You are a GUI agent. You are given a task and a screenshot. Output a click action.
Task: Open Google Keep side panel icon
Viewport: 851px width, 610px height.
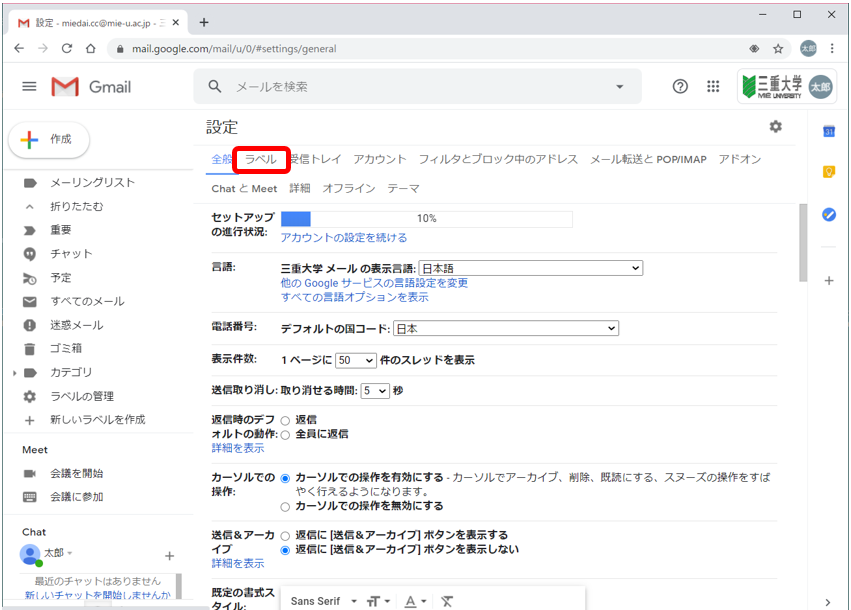click(x=829, y=172)
